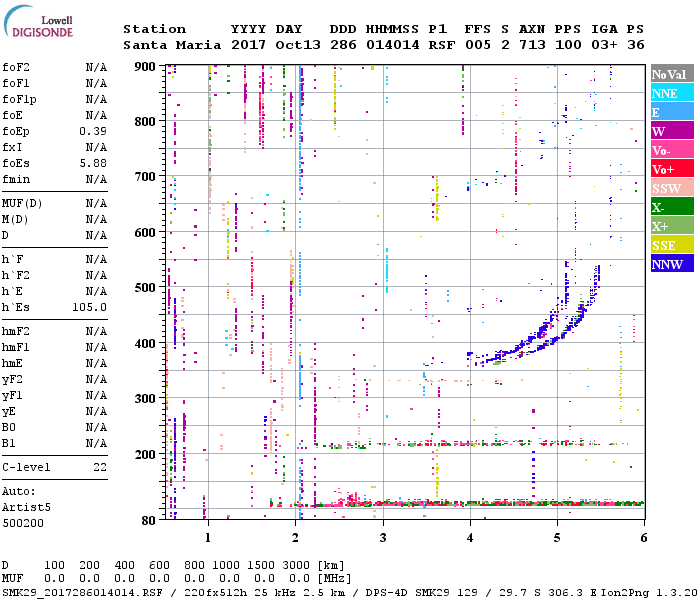
Task: Click the year value 2017
Action: [248, 45]
